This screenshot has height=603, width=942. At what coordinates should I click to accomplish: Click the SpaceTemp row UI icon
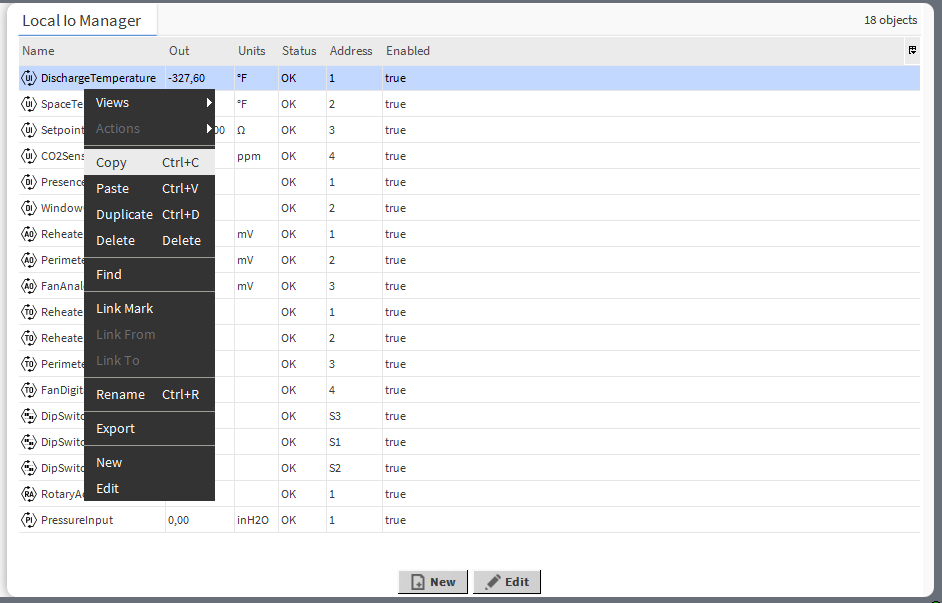(x=29, y=104)
